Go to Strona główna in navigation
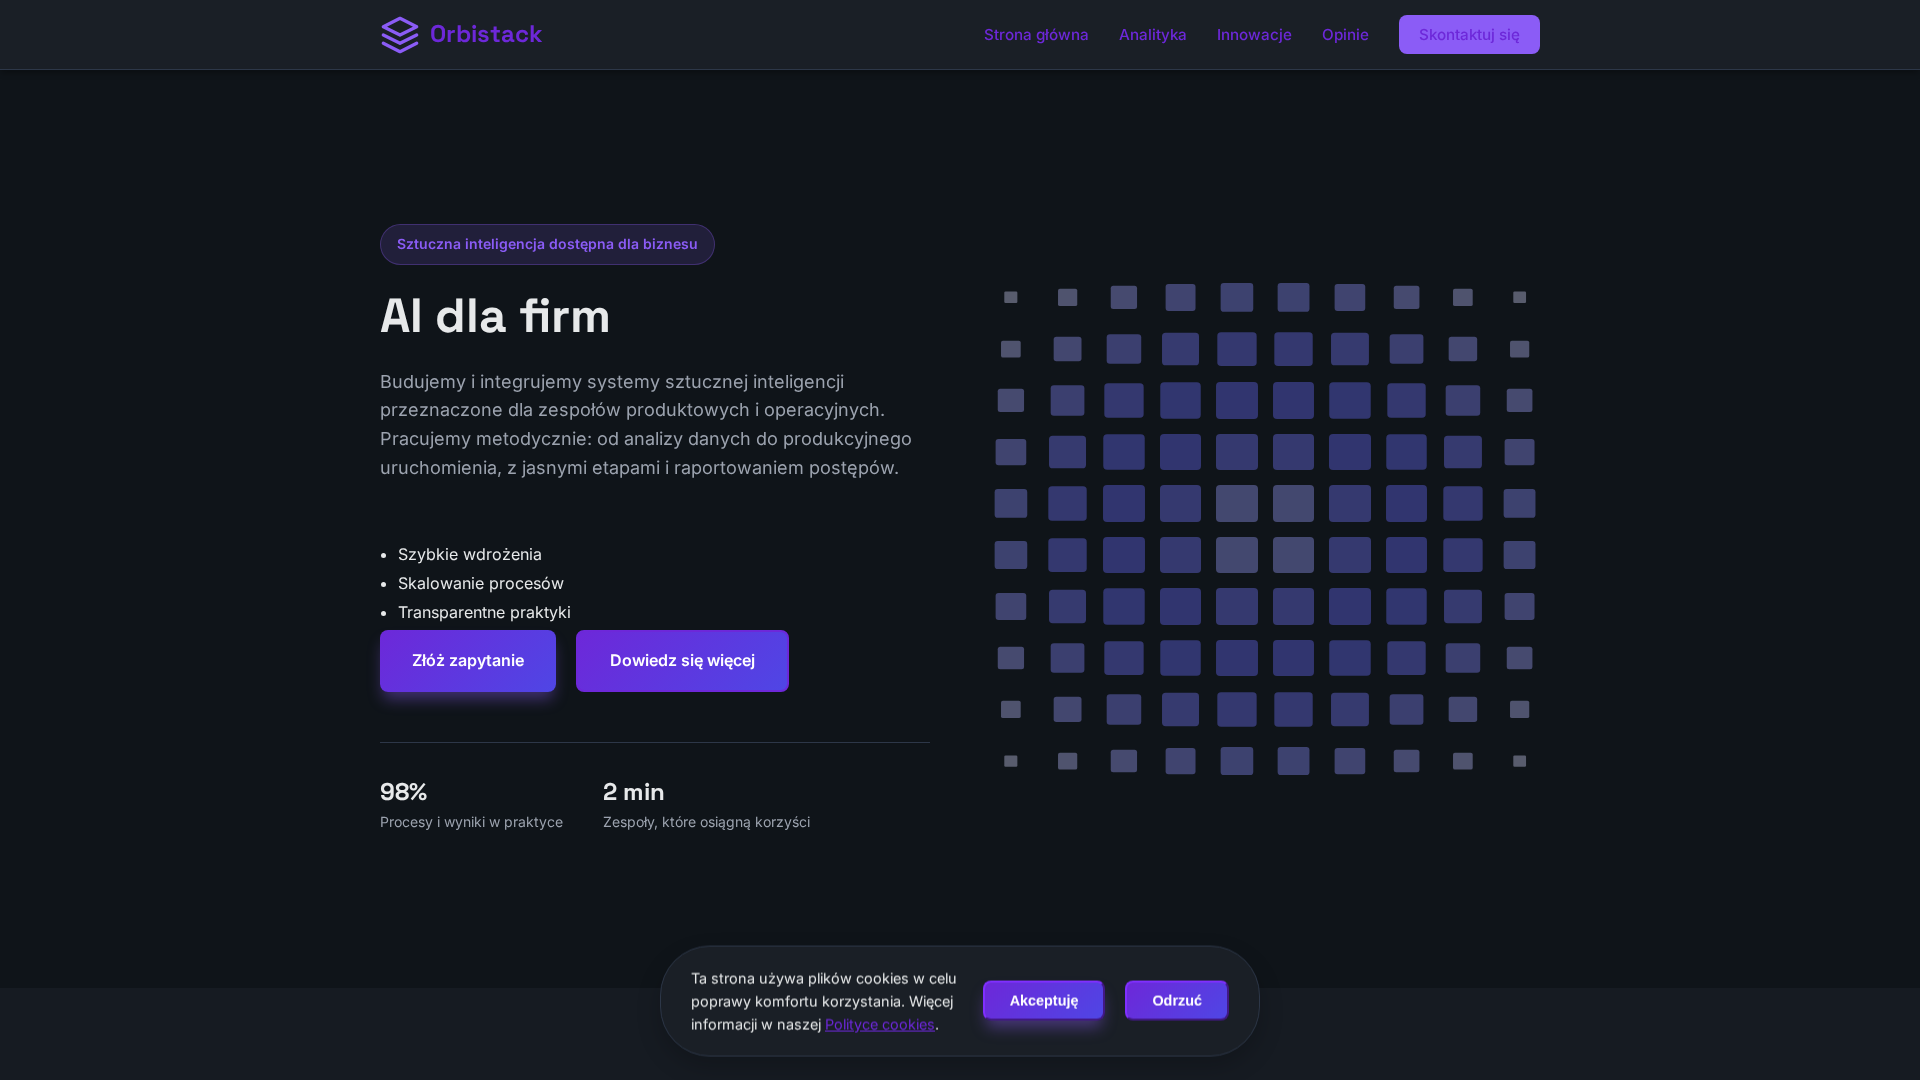 (1036, 35)
